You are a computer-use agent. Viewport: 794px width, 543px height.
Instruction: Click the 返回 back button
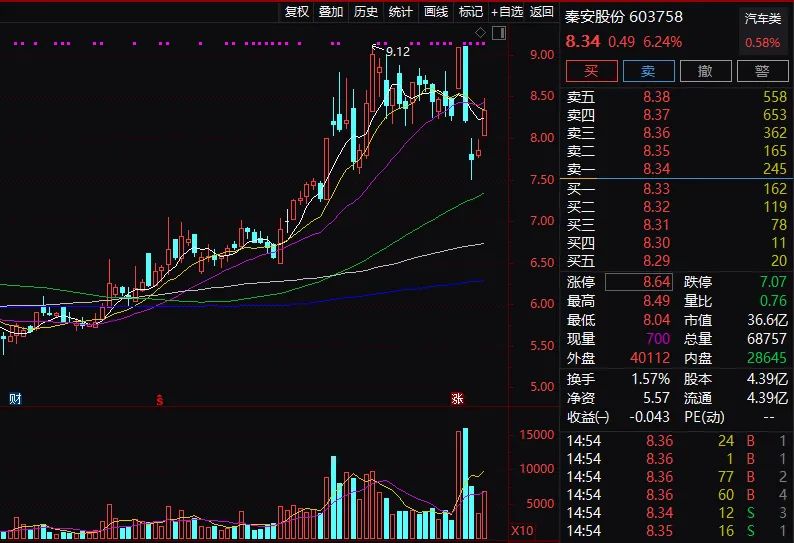[541, 12]
